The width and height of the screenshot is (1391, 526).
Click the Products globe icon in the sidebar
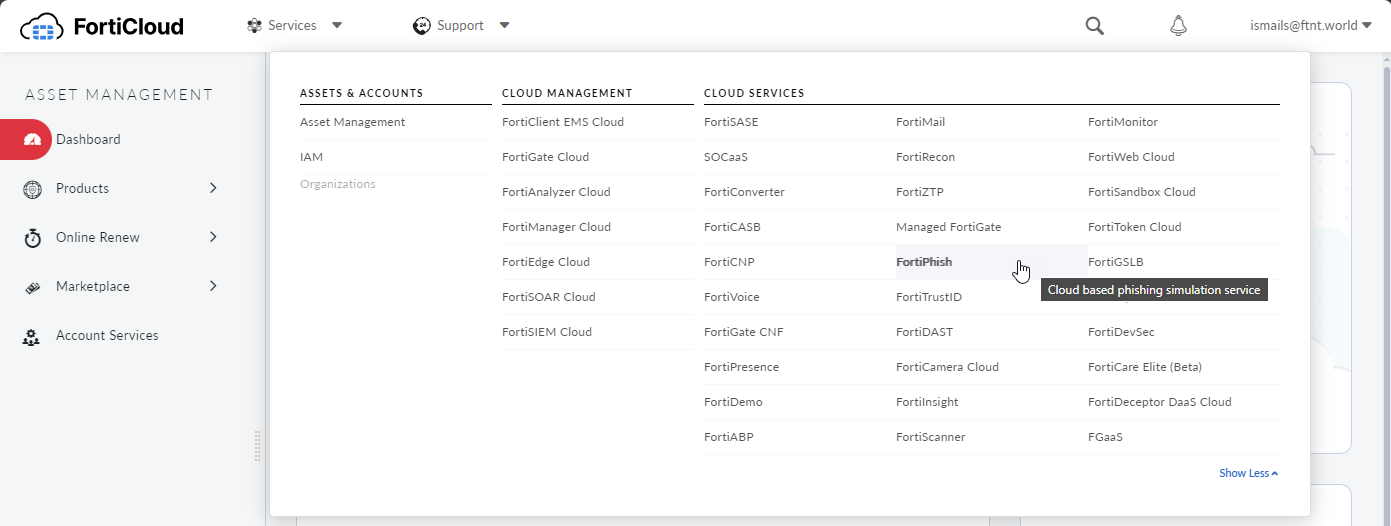click(x=32, y=188)
